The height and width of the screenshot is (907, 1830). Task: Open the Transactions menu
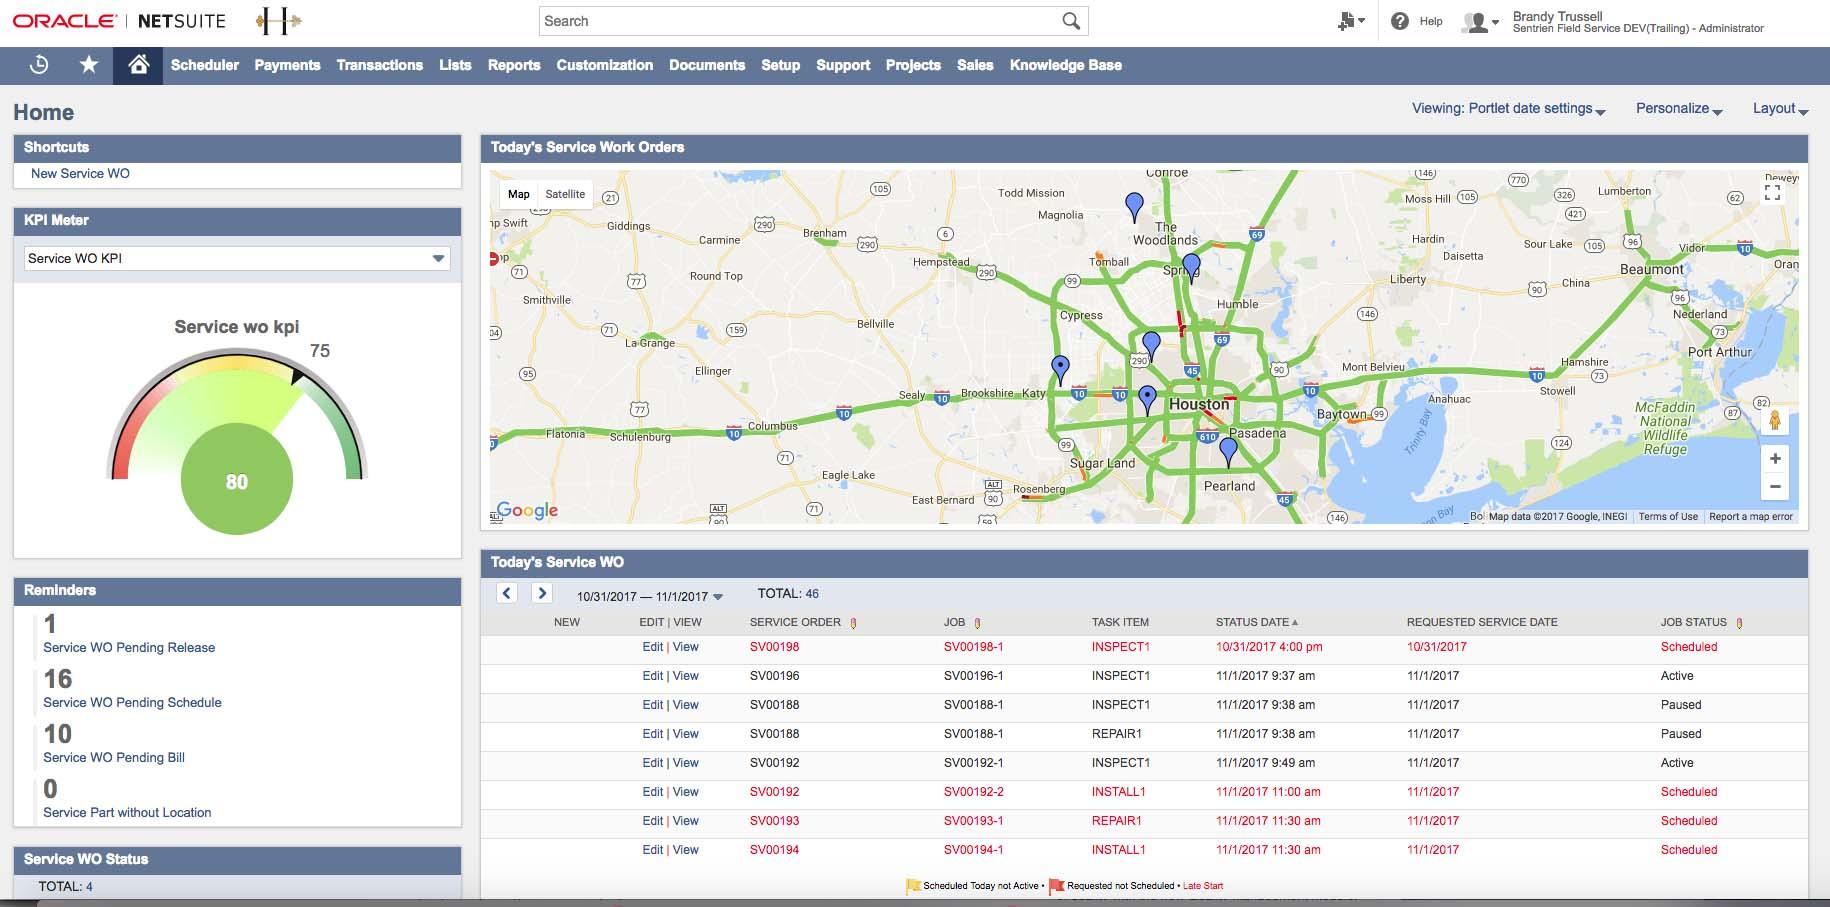point(379,65)
